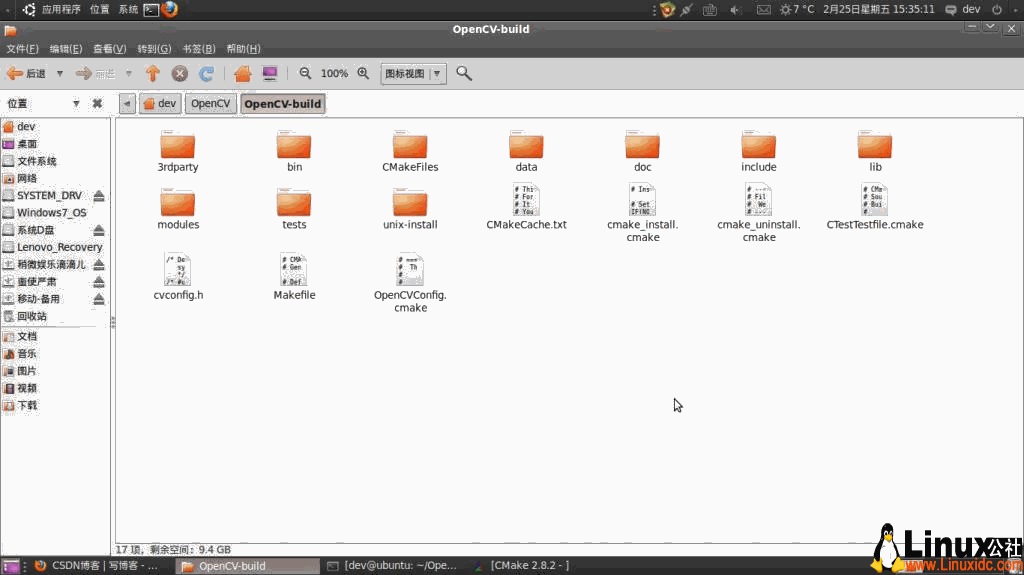The height and width of the screenshot is (575, 1024).
Task: Zoom out with the minus magnifier
Action: 305,73
